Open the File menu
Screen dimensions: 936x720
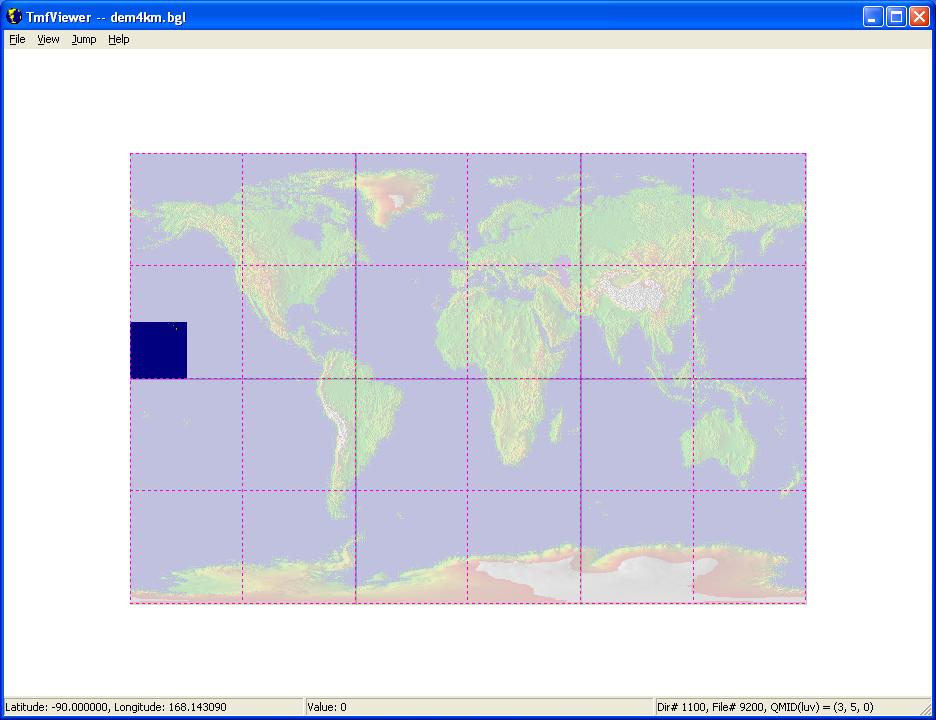pyautogui.click(x=17, y=39)
